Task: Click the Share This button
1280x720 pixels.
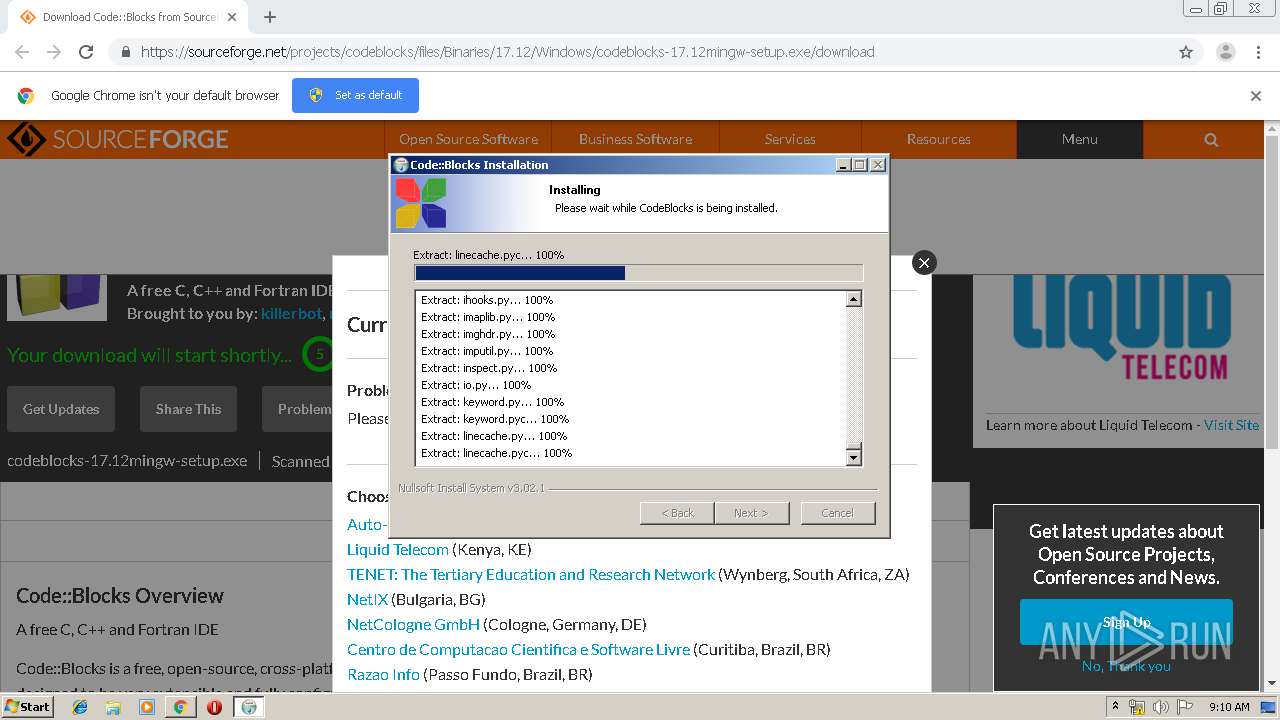Action: [188, 409]
